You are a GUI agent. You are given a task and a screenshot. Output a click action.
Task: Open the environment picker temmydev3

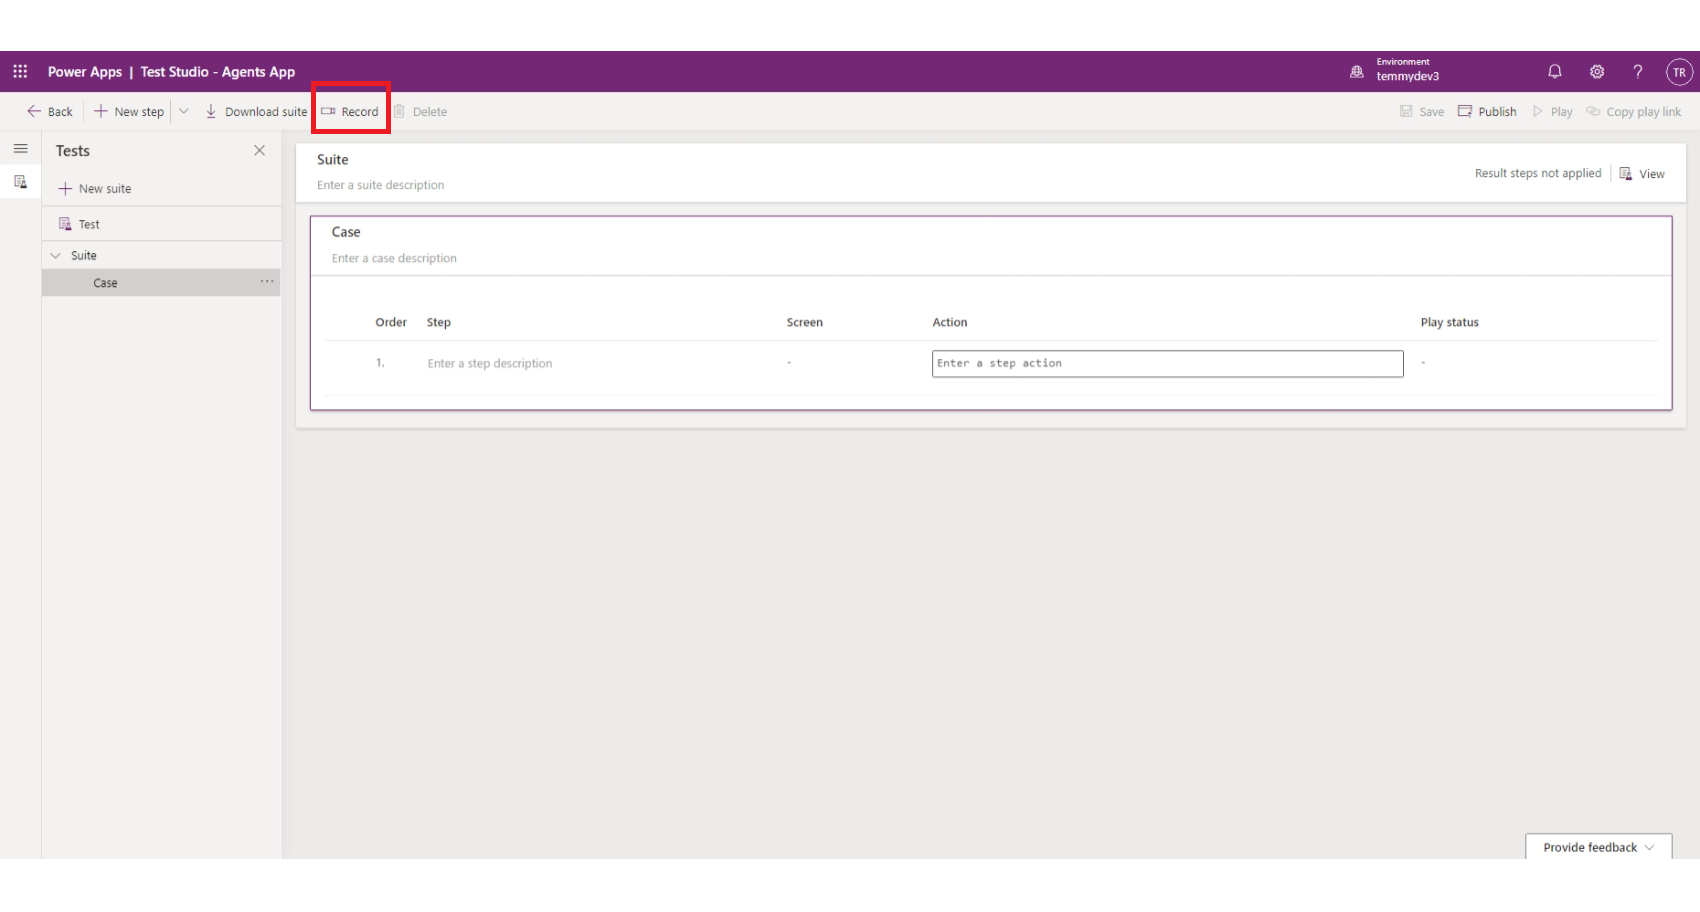coord(1395,70)
